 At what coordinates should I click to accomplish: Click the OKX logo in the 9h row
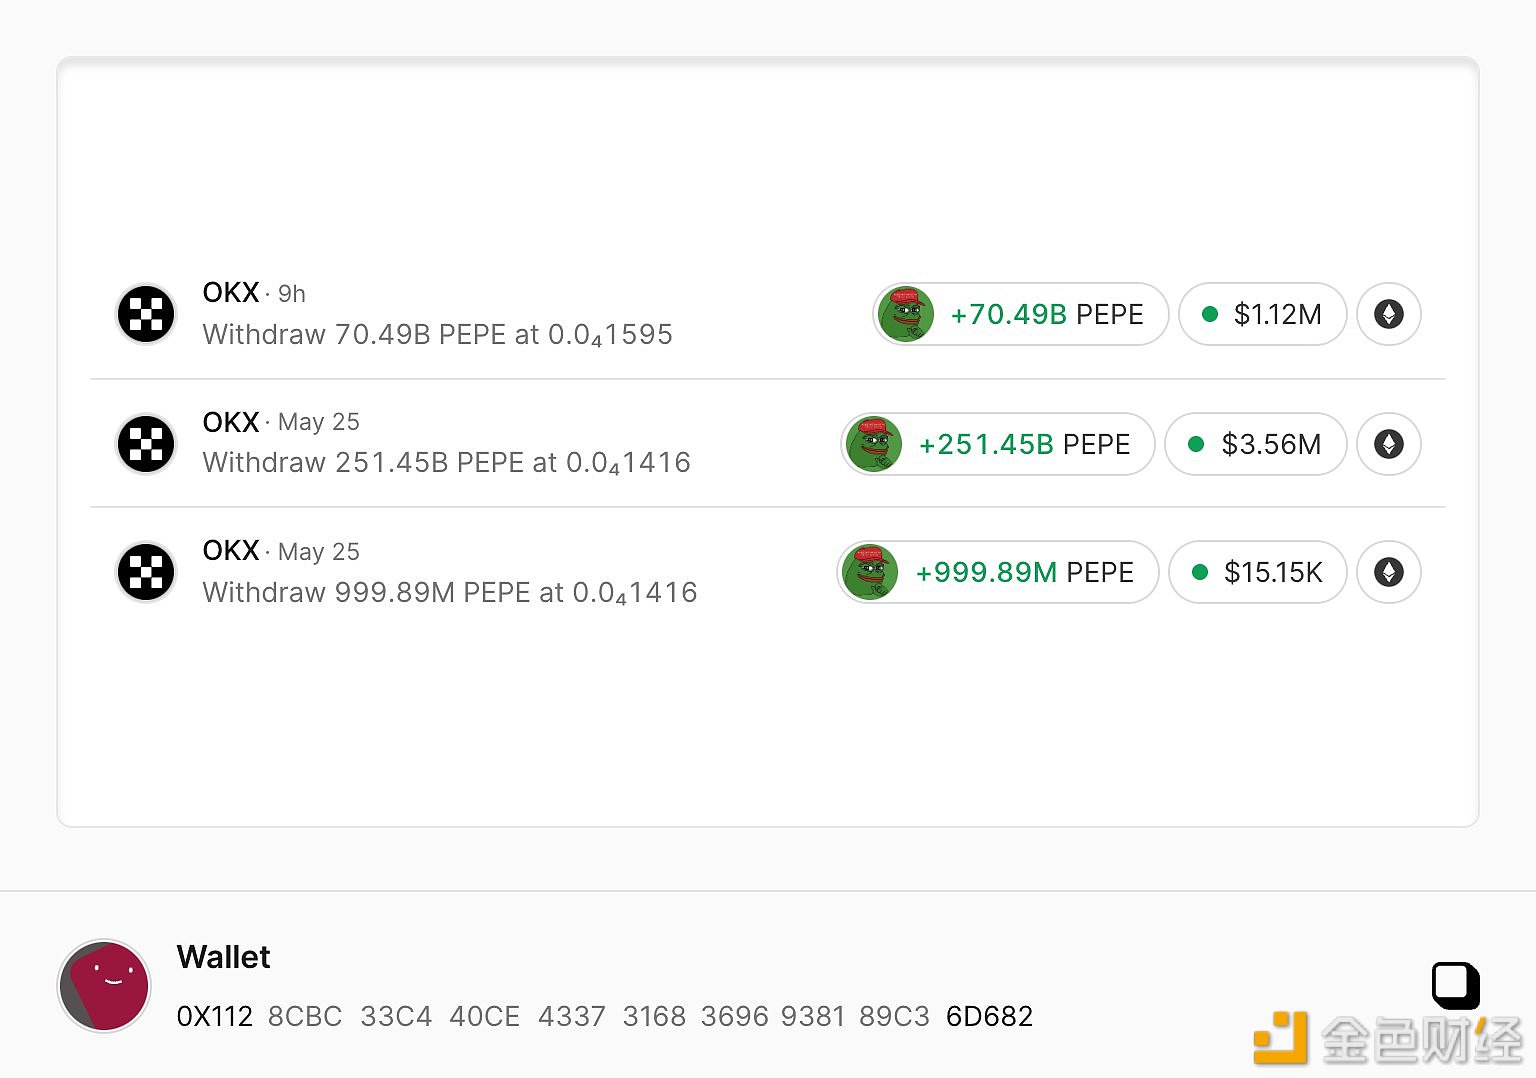146,314
